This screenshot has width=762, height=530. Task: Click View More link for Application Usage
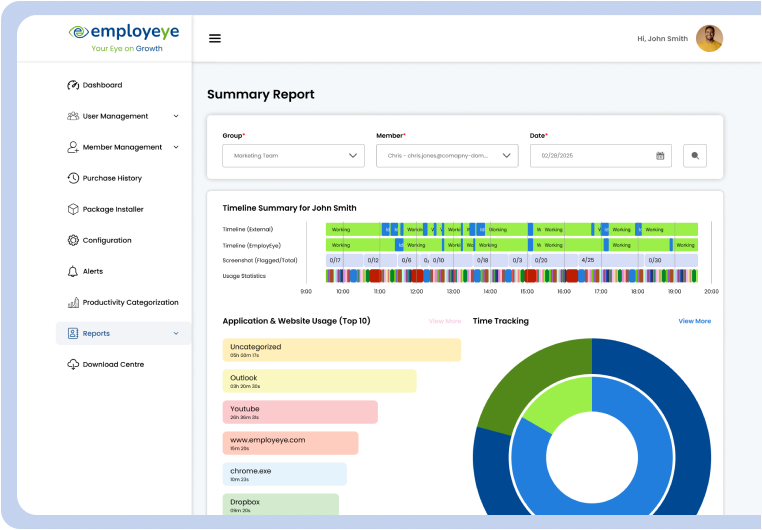point(445,321)
